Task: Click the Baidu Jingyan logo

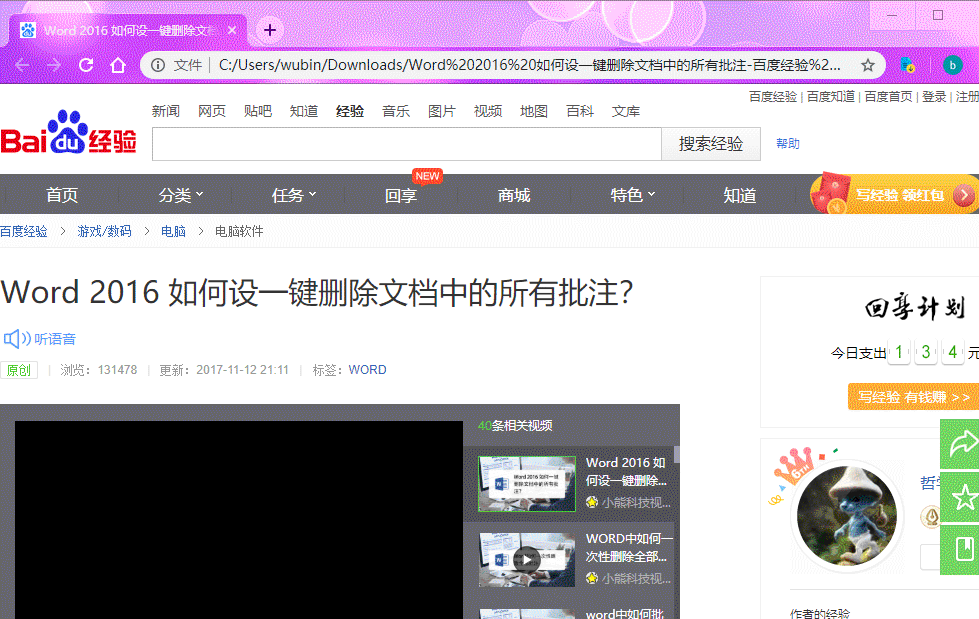Action: point(69,132)
